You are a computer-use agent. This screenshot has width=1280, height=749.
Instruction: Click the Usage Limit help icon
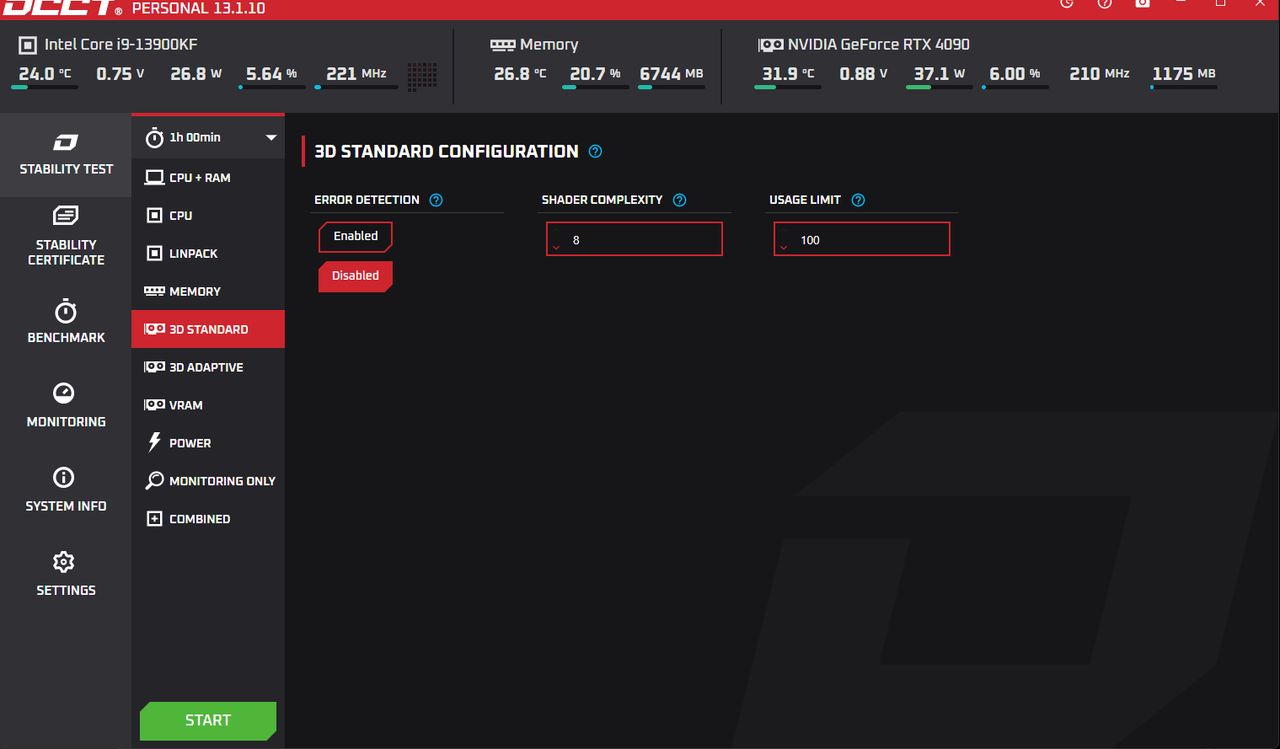[x=858, y=200]
